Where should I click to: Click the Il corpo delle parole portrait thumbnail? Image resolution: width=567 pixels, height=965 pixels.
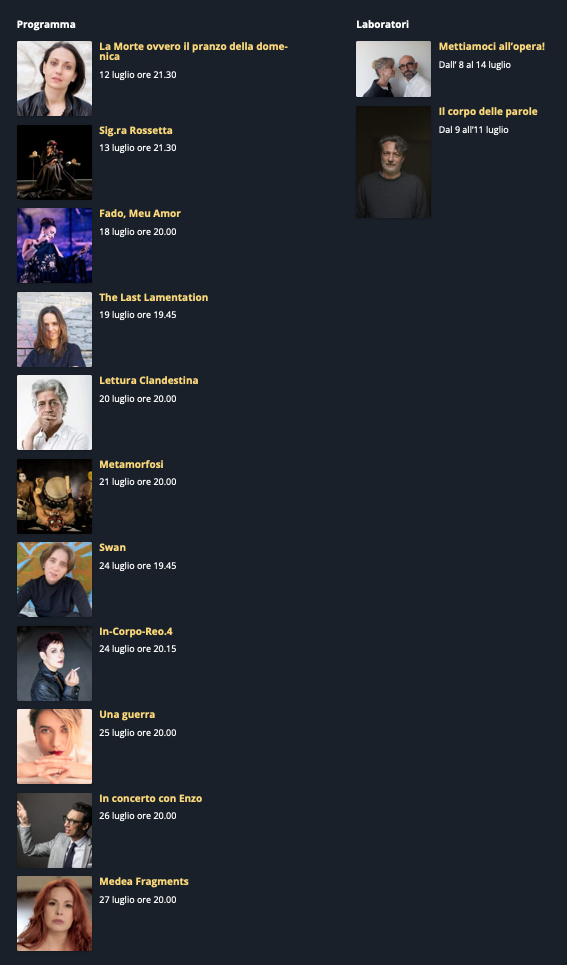[393, 162]
